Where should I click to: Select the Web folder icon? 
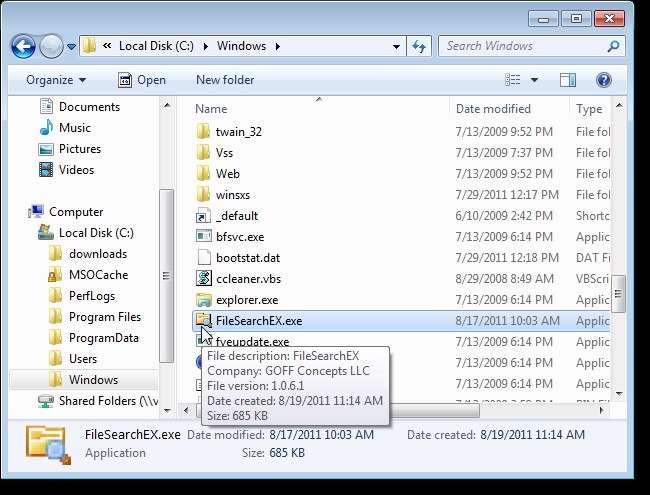(203, 173)
